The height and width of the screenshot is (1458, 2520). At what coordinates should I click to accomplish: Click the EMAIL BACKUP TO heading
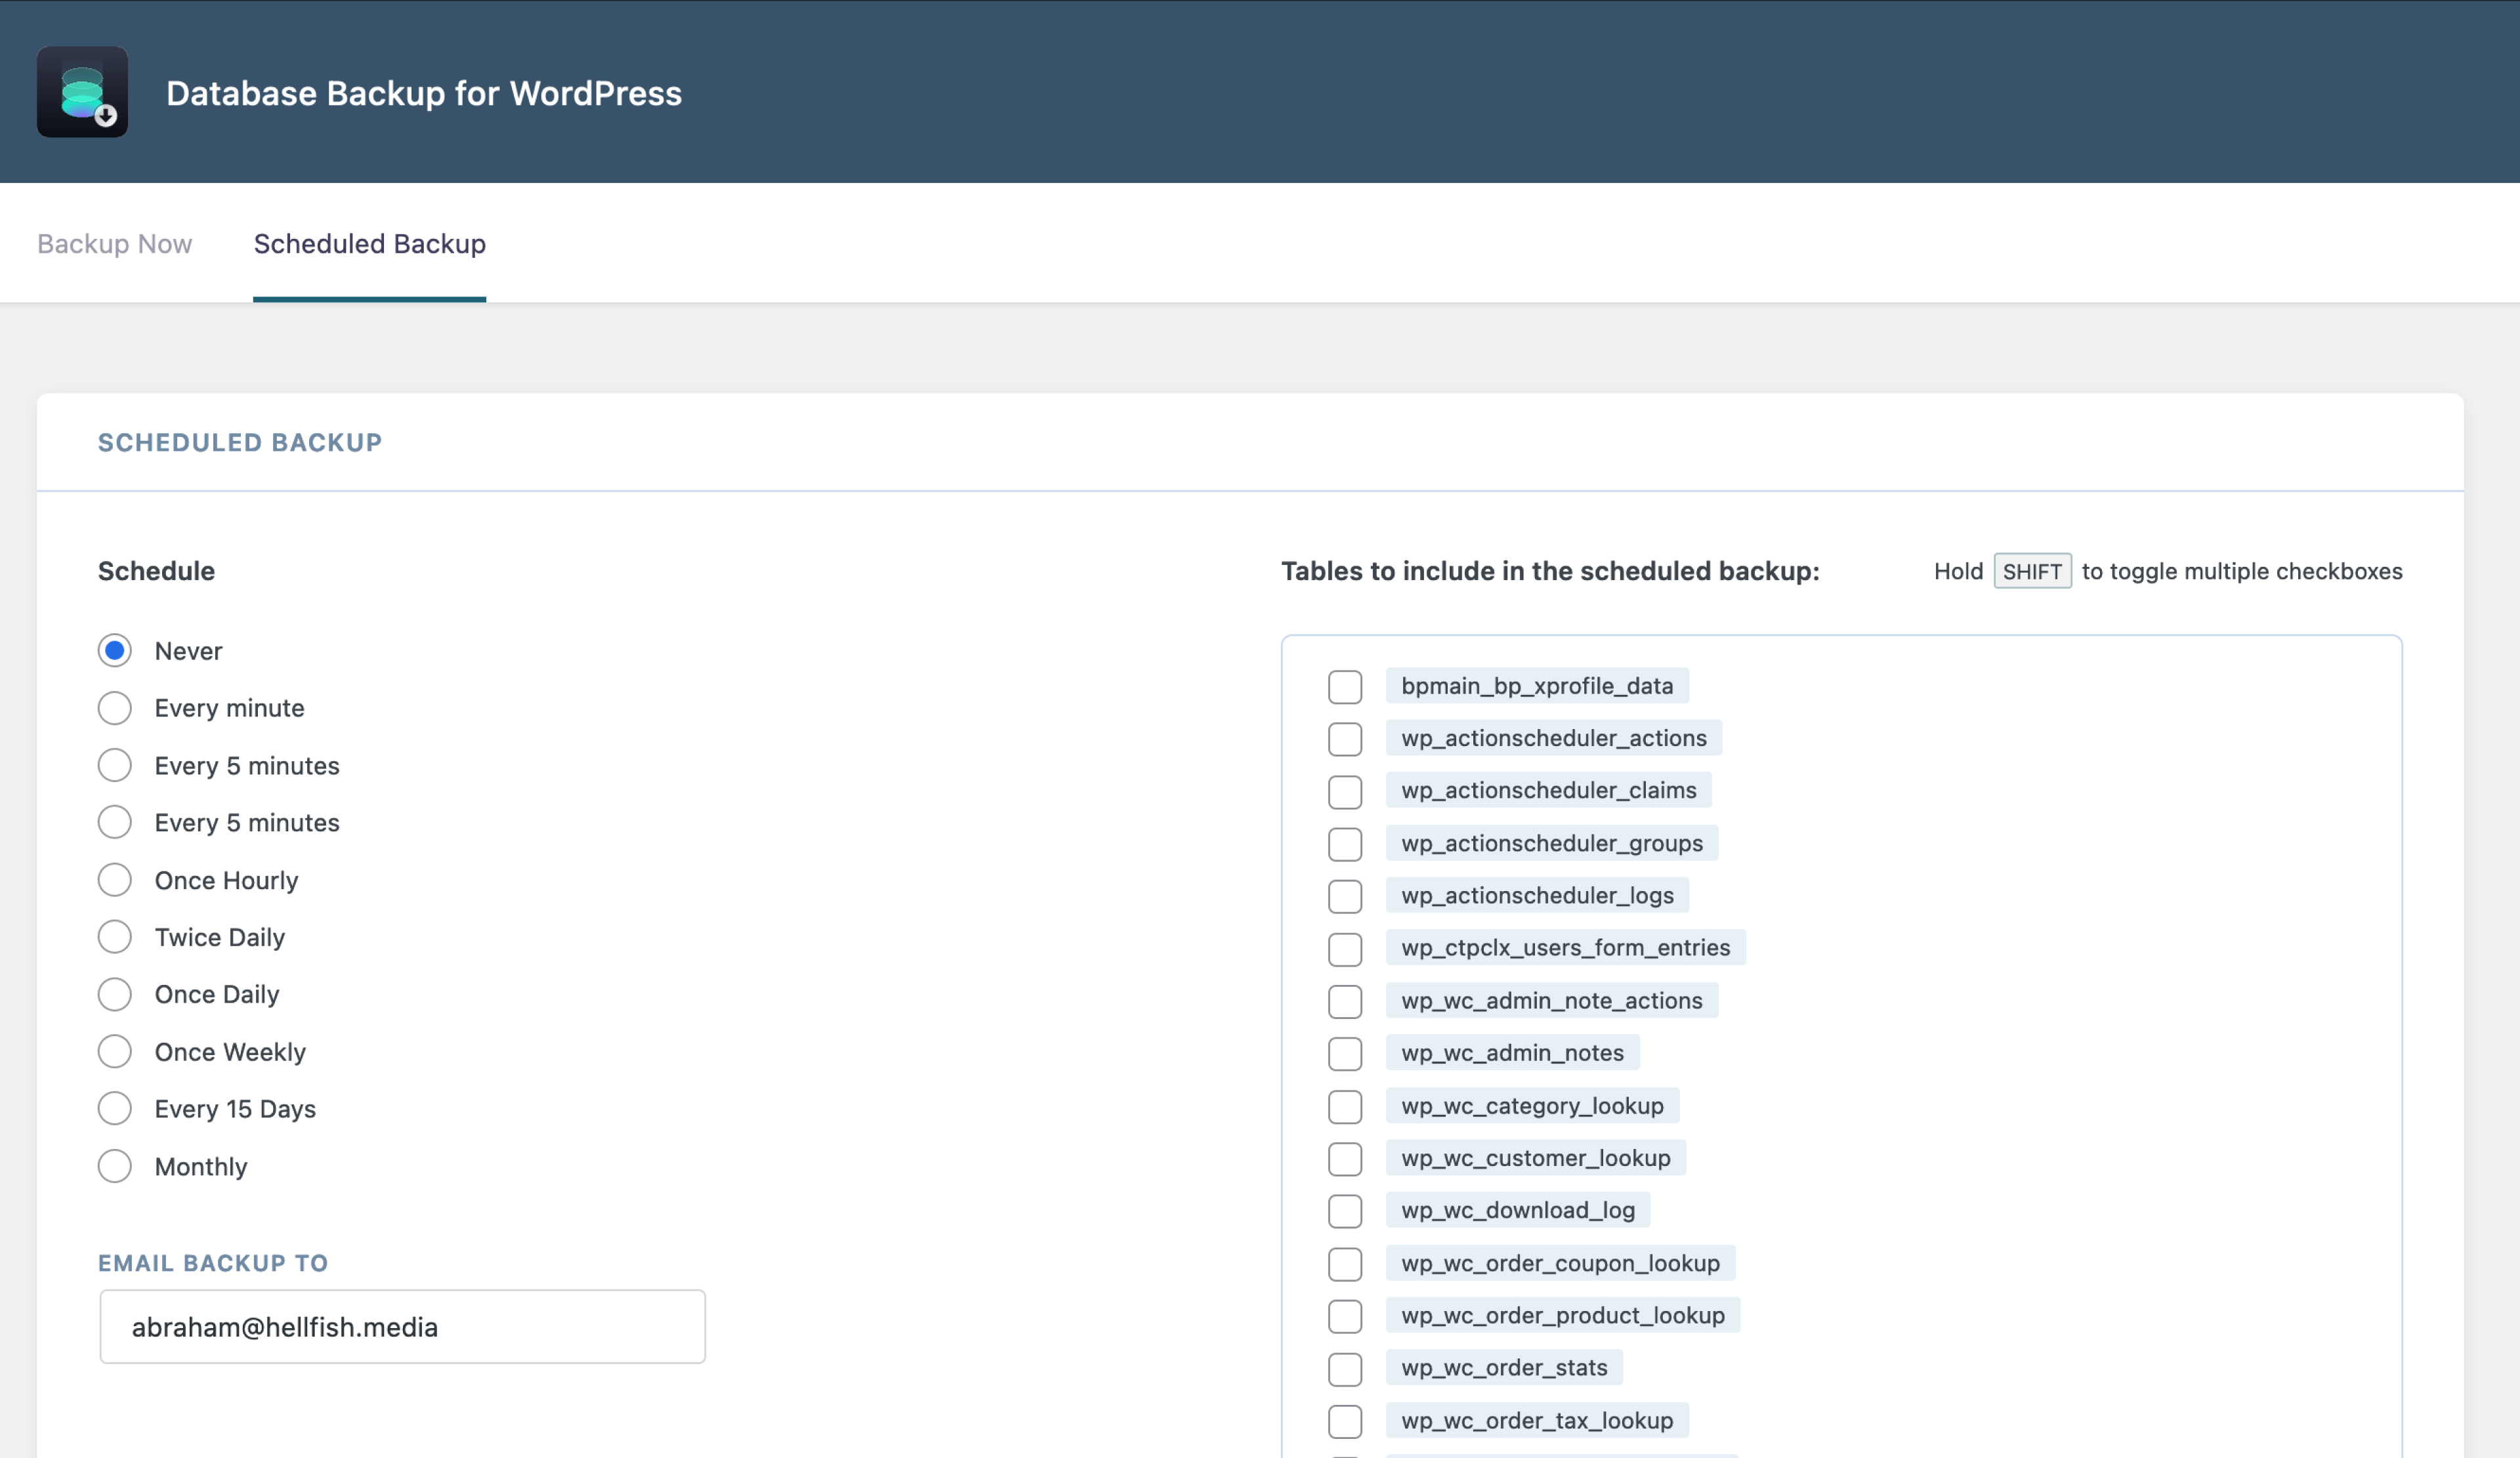213,1263
